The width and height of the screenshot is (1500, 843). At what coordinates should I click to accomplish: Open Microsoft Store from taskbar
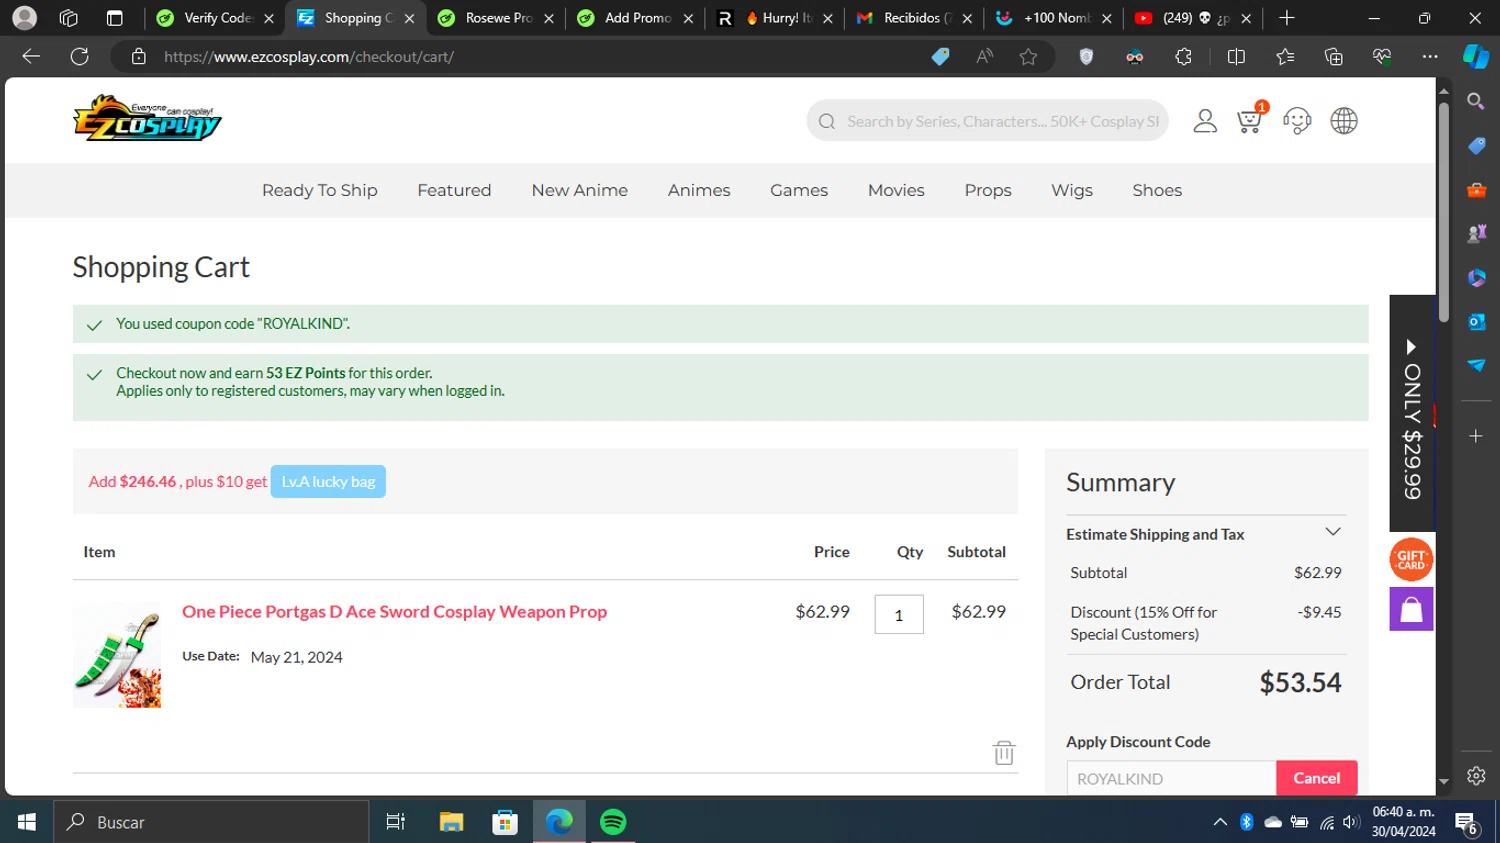[505, 822]
